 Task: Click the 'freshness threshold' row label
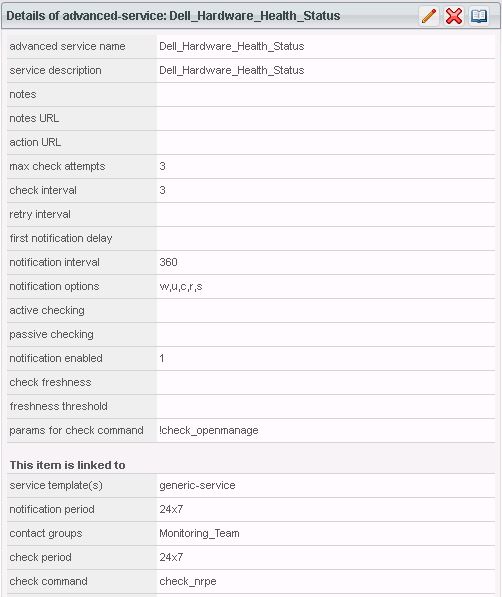pos(58,406)
